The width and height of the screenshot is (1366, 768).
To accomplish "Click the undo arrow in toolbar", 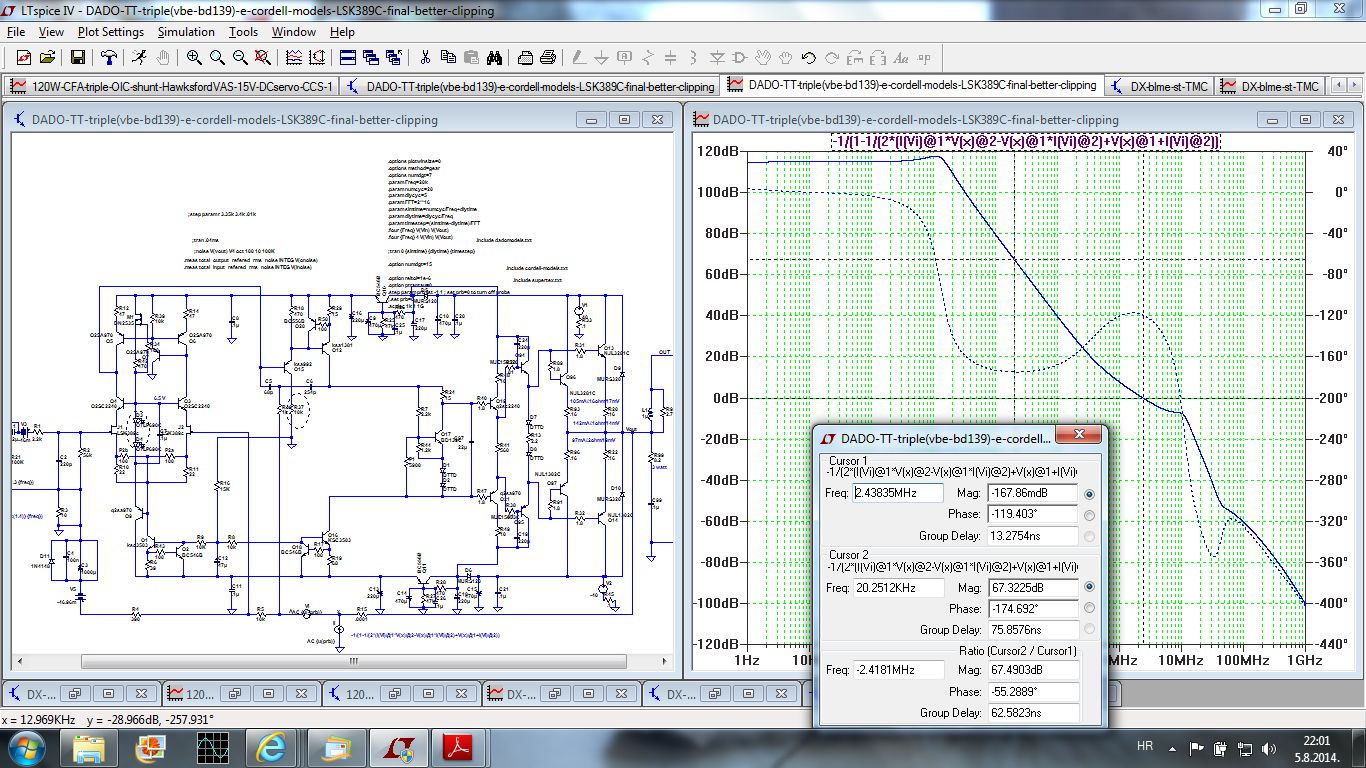I will click(809, 57).
